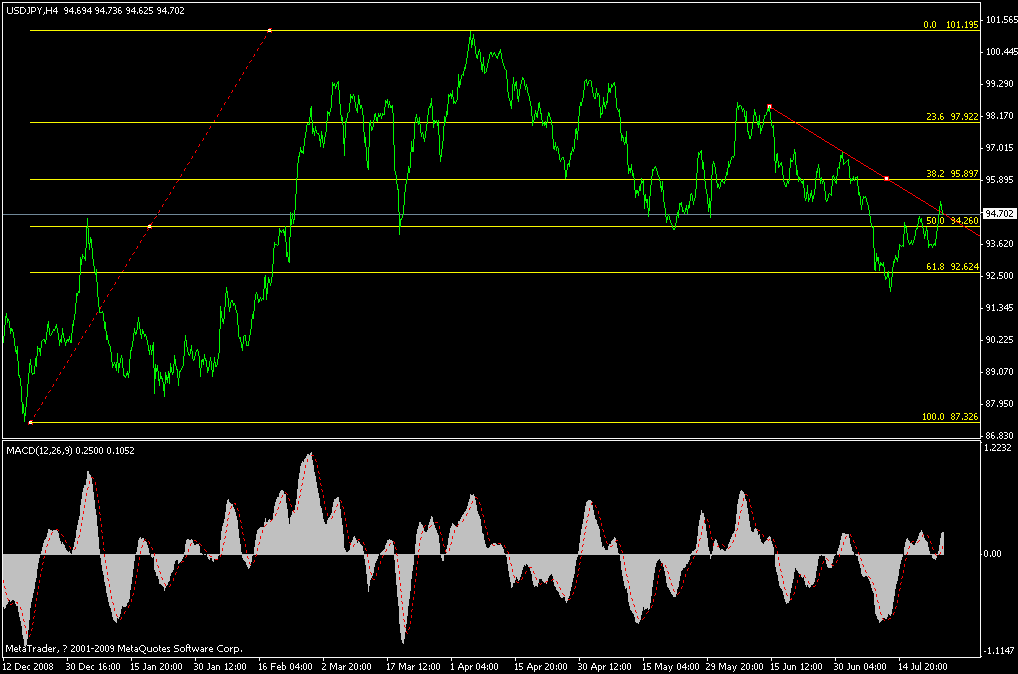
Task: Click the red trendline's second anchor at 38.2 level
Action: [x=887, y=179]
